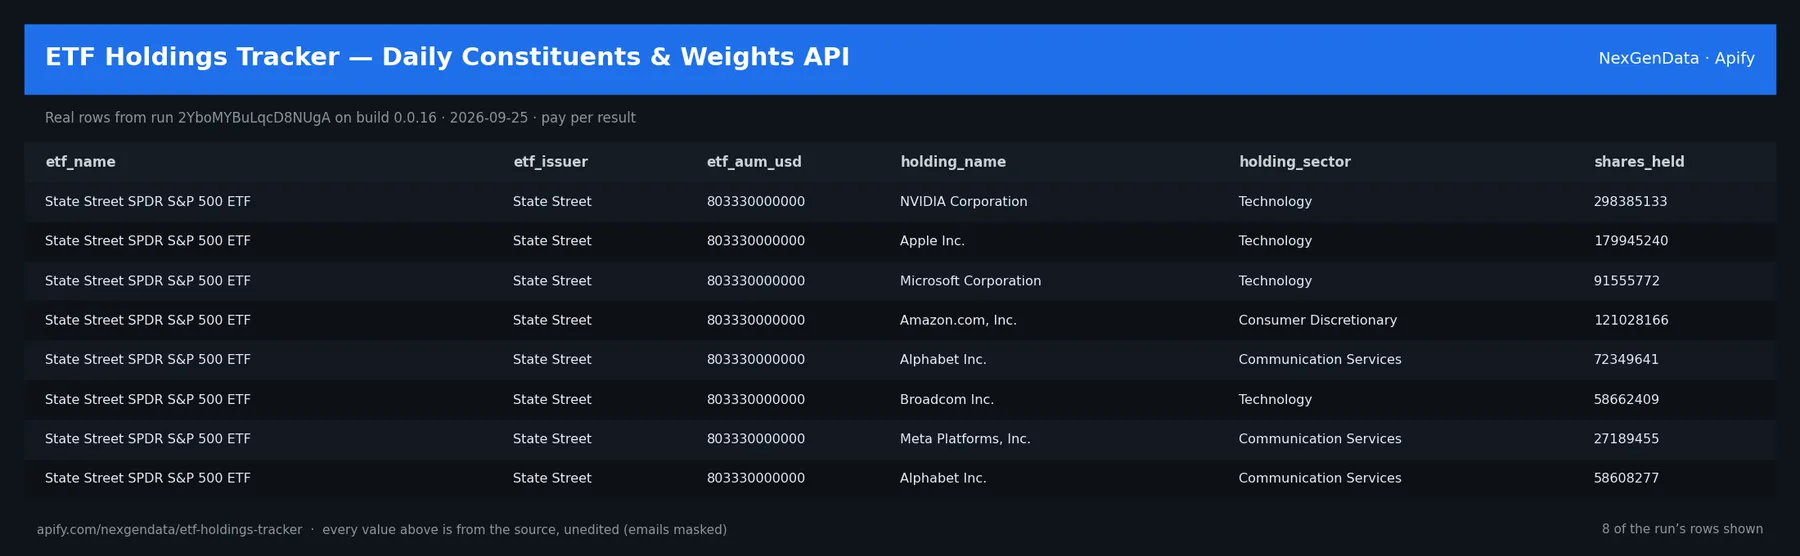This screenshot has width=1800, height=556.
Task: Click shares value 121028166
Action: [1631, 320]
